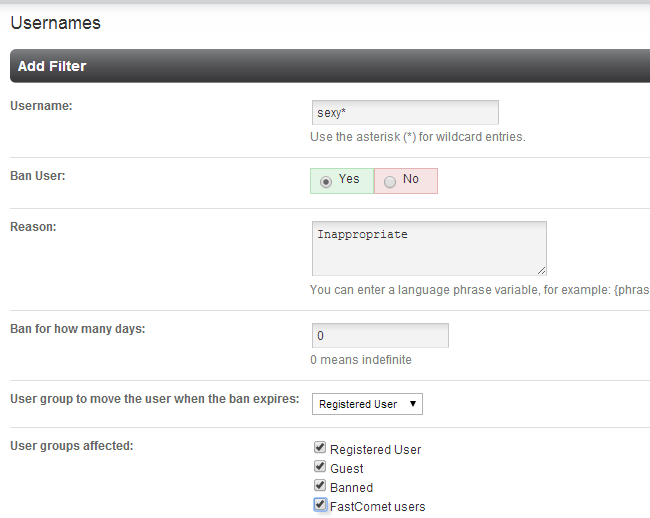Click the 'Ban for how many days:' label
650x518 pixels.
coord(78,329)
